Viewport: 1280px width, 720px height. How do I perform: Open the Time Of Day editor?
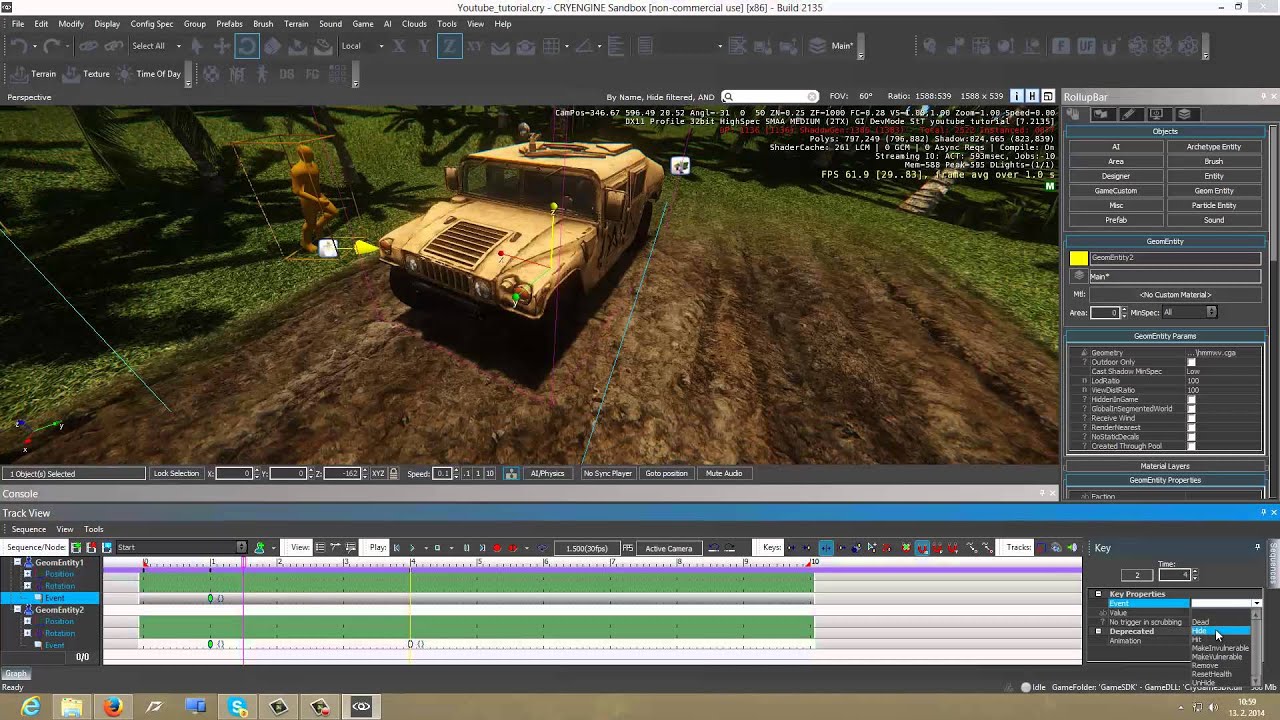pos(149,74)
